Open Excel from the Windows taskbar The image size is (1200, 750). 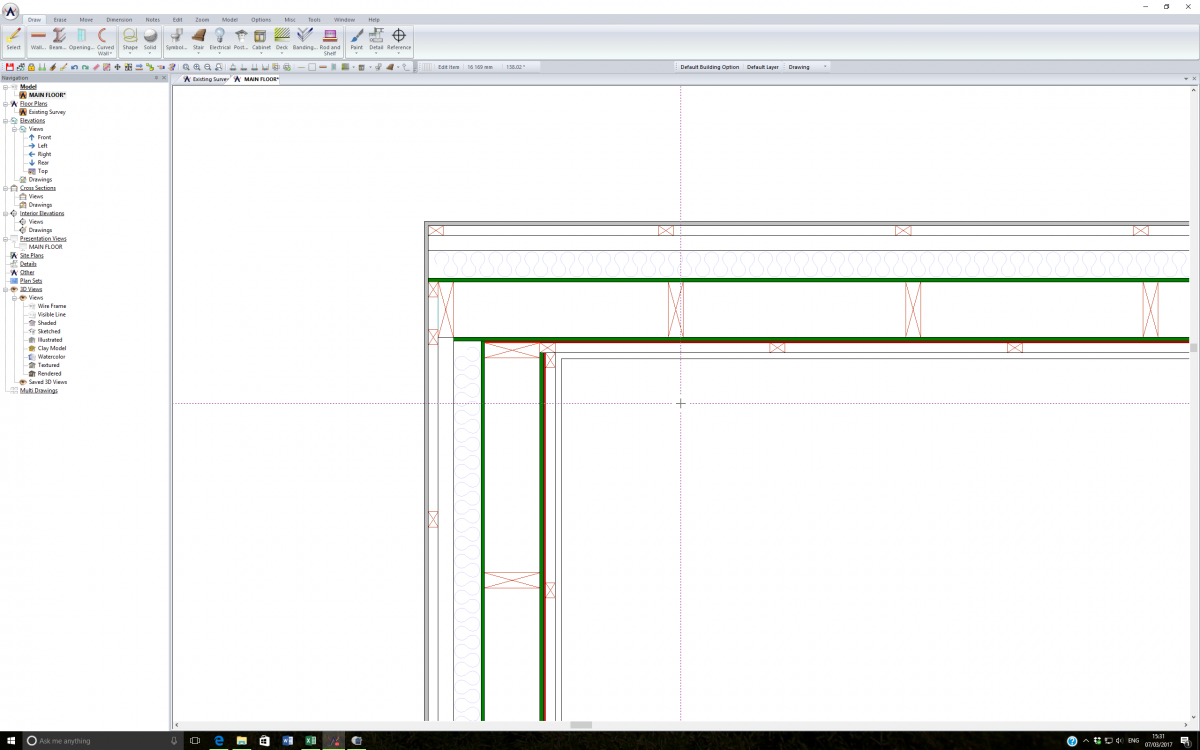tap(310, 741)
